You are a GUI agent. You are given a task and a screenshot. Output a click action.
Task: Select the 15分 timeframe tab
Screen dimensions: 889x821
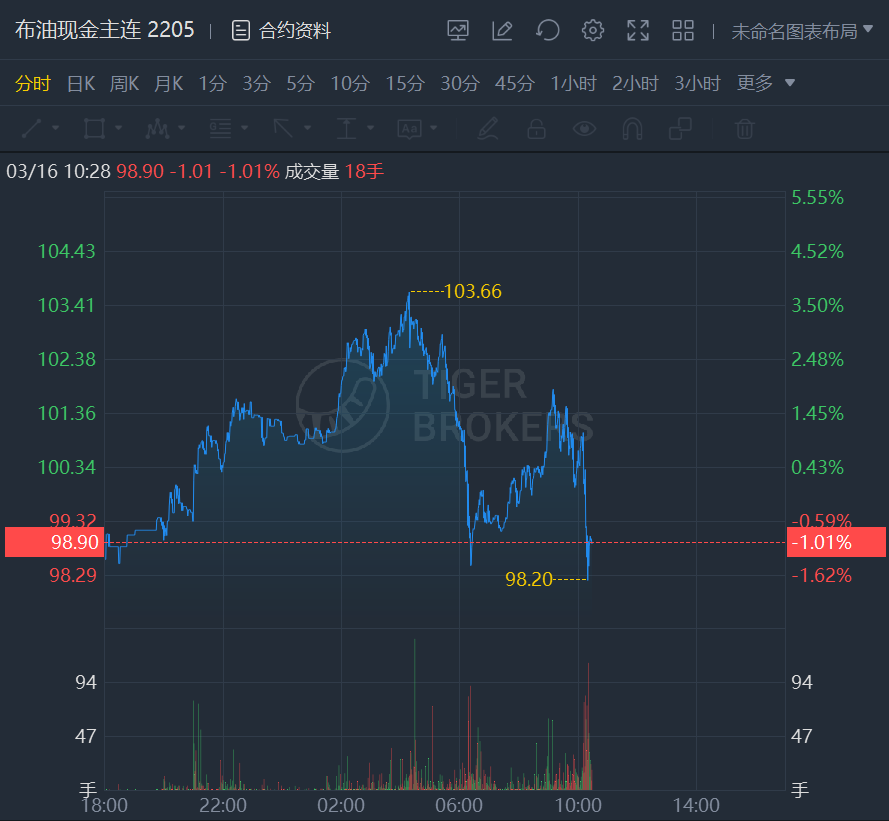[405, 84]
